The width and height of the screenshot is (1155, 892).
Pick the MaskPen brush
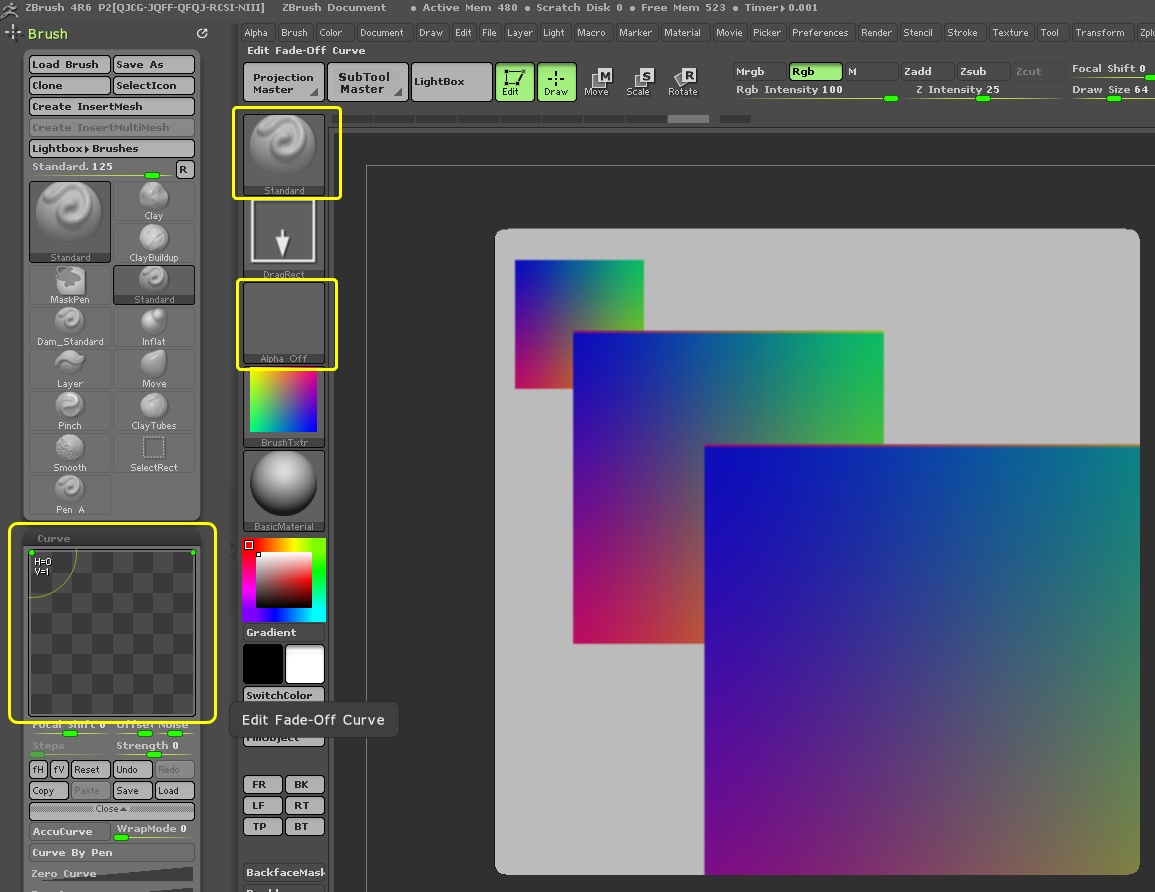(70, 285)
